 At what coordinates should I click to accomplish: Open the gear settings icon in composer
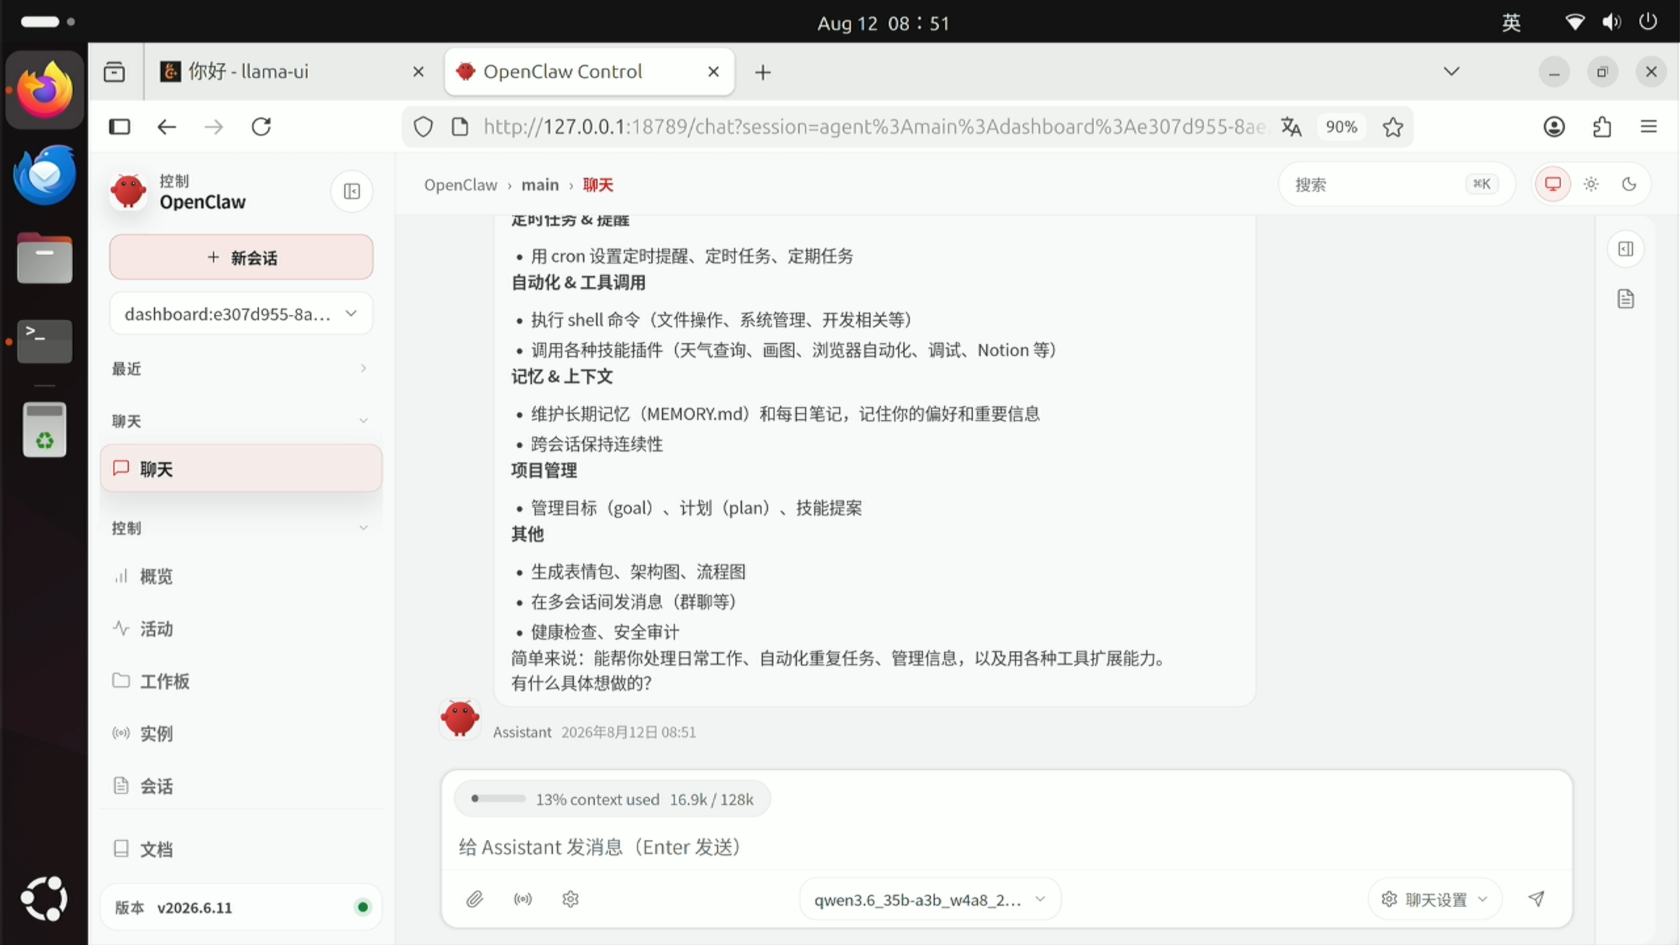571,899
